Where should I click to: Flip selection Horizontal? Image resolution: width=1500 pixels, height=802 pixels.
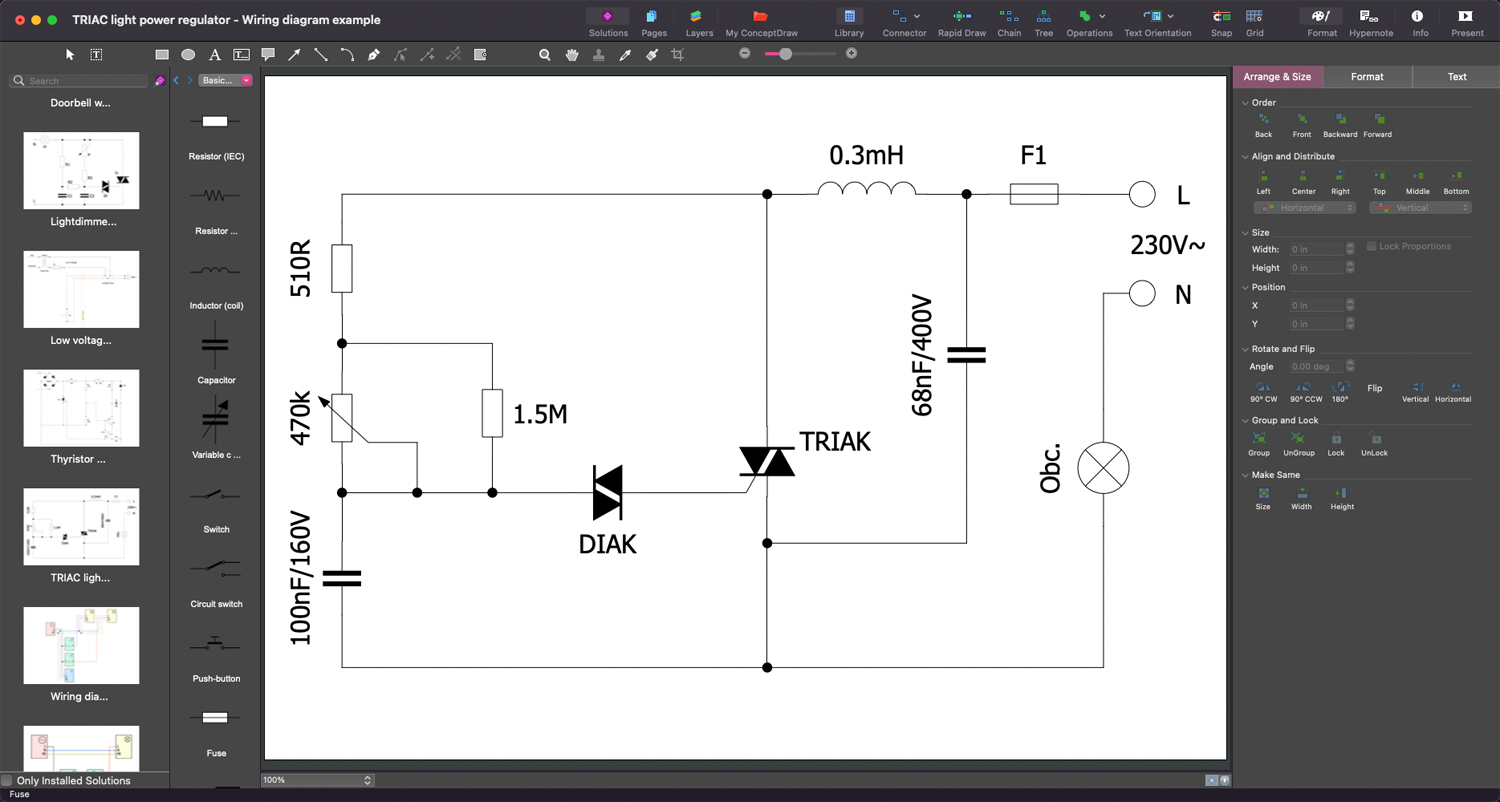pyautogui.click(x=1453, y=391)
